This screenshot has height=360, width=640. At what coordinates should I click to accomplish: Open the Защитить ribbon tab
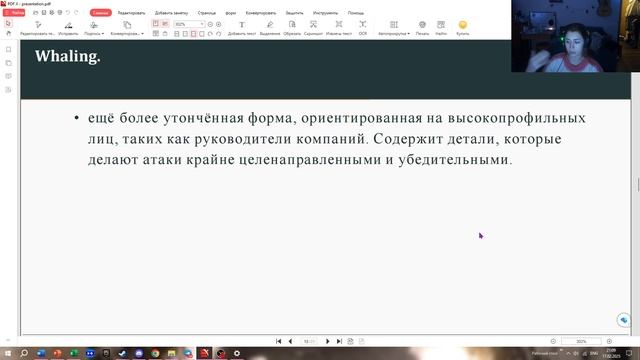[x=294, y=13]
